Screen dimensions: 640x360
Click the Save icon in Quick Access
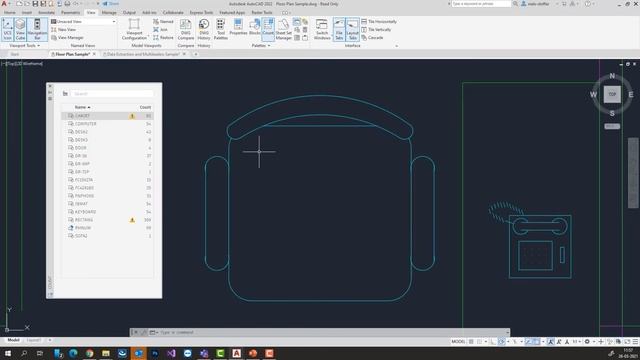click(35, 4)
